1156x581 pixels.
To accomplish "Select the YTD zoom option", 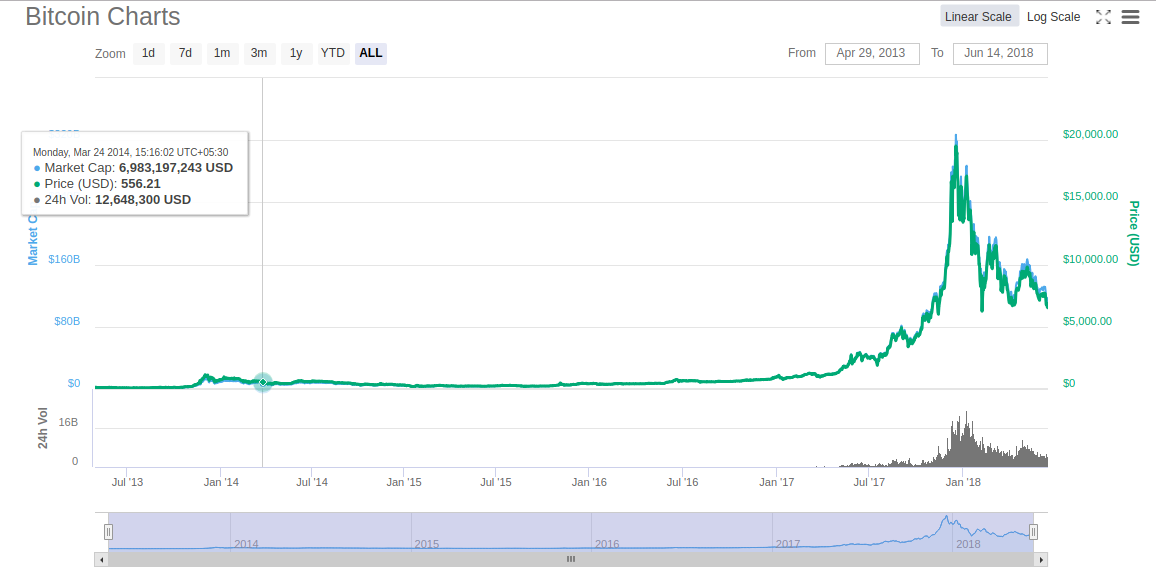I will tap(333, 53).
